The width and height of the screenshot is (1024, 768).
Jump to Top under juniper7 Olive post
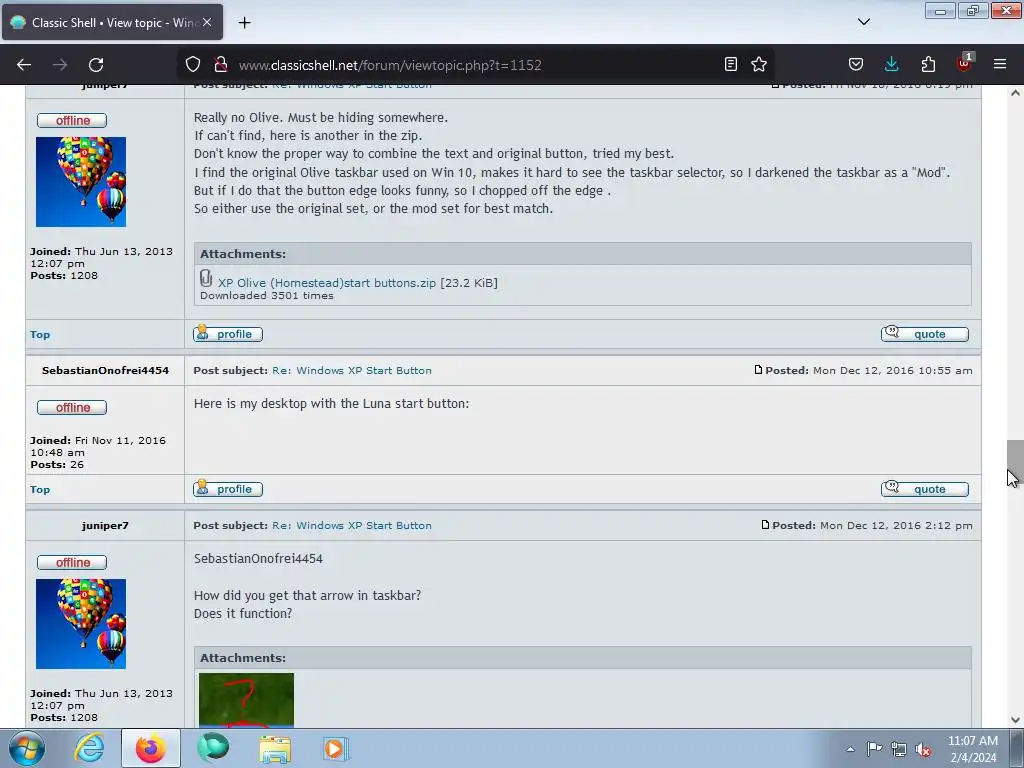(x=40, y=334)
